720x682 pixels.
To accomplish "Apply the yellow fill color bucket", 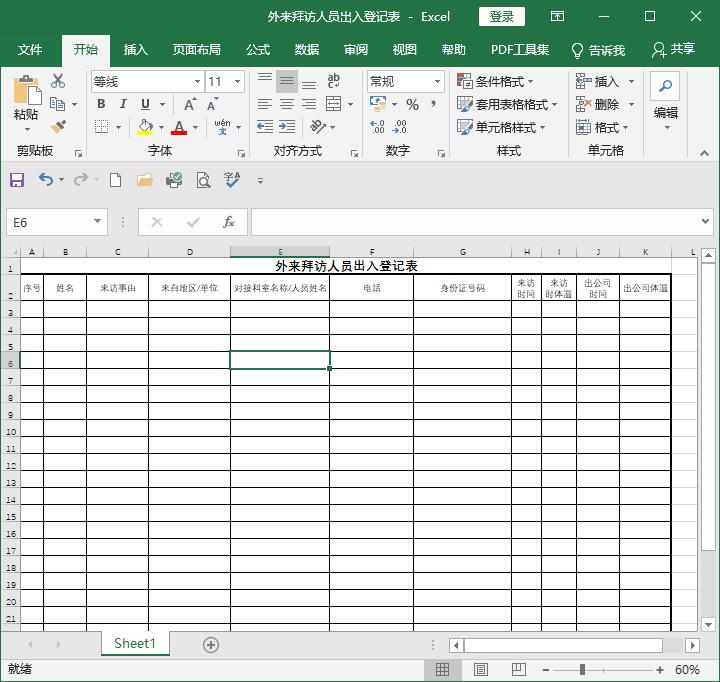I will tap(145, 127).
